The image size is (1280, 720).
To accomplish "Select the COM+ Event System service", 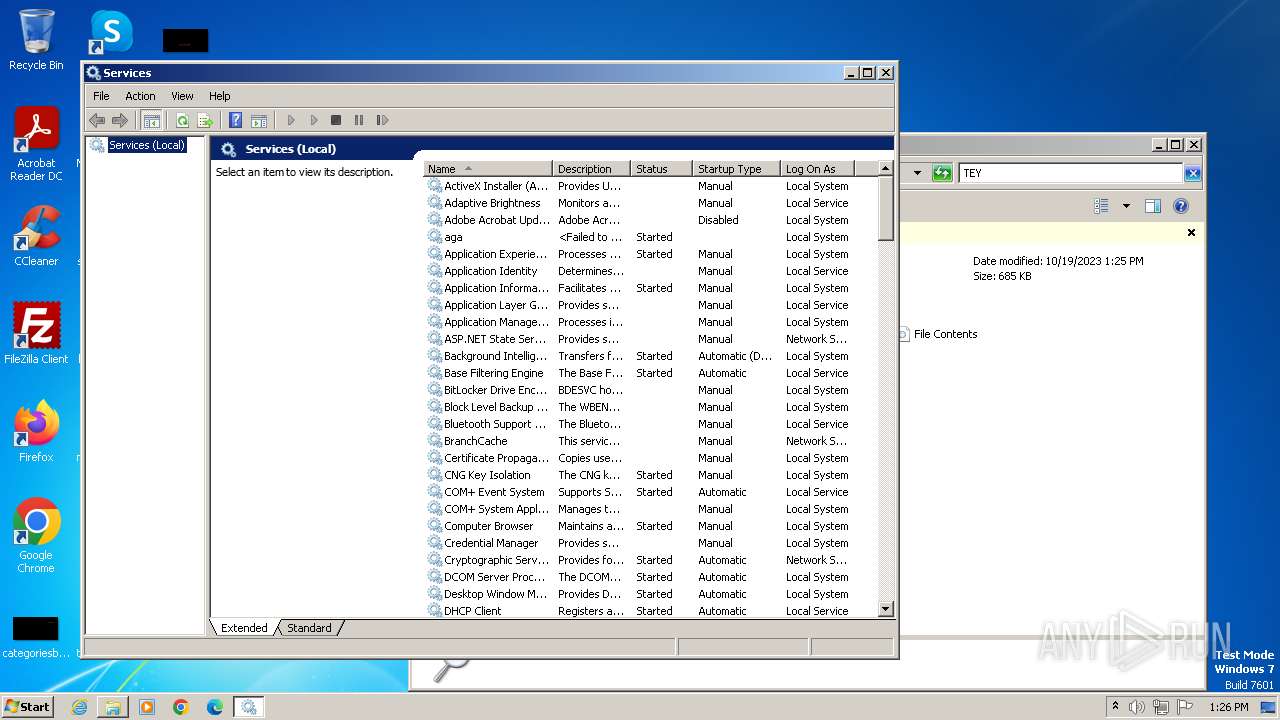I will [x=650, y=492].
